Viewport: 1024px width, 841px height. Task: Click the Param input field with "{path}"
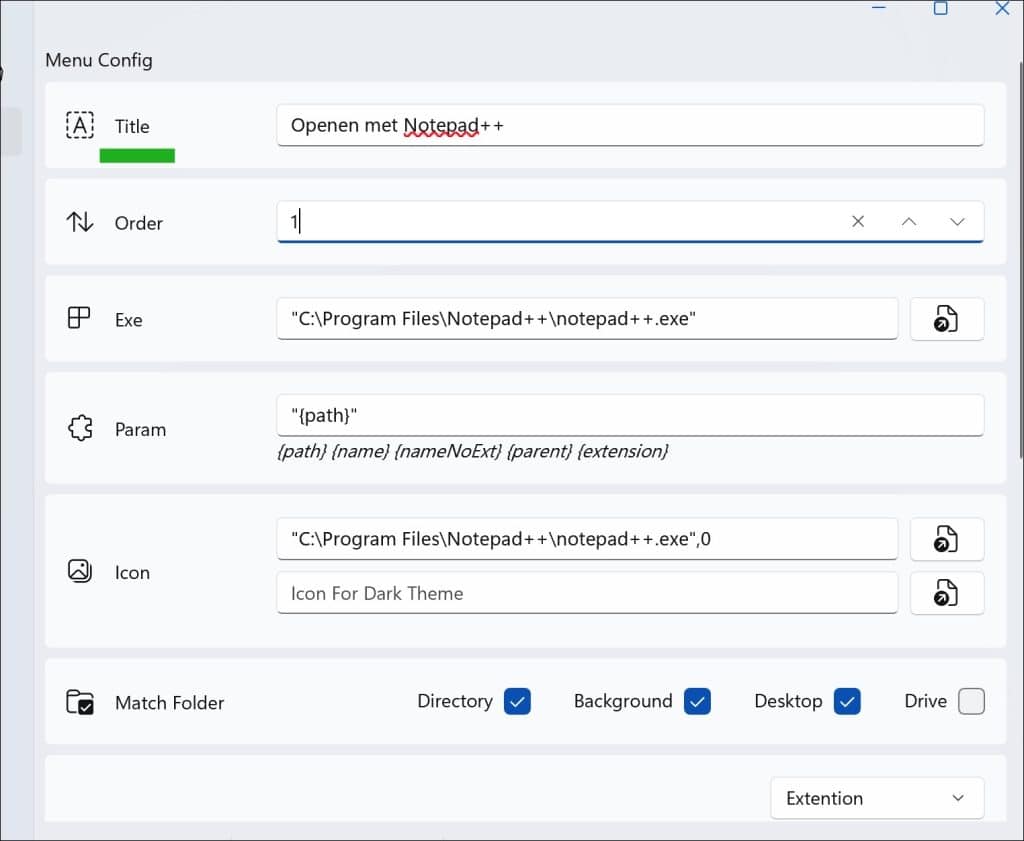630,415
